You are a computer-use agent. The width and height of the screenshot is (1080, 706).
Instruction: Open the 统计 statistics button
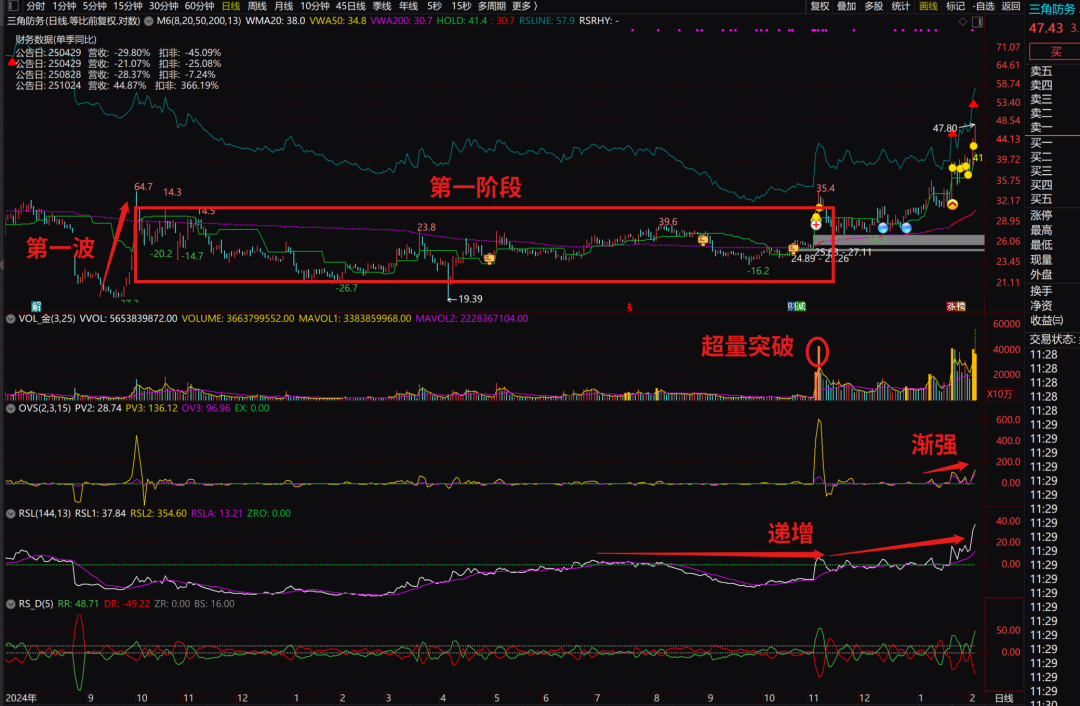900,6
